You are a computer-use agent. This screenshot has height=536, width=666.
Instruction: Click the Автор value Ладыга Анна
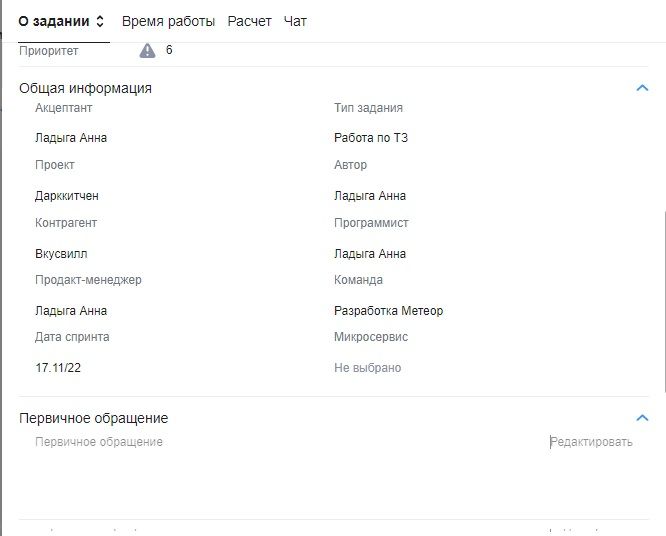click(370, 196)
